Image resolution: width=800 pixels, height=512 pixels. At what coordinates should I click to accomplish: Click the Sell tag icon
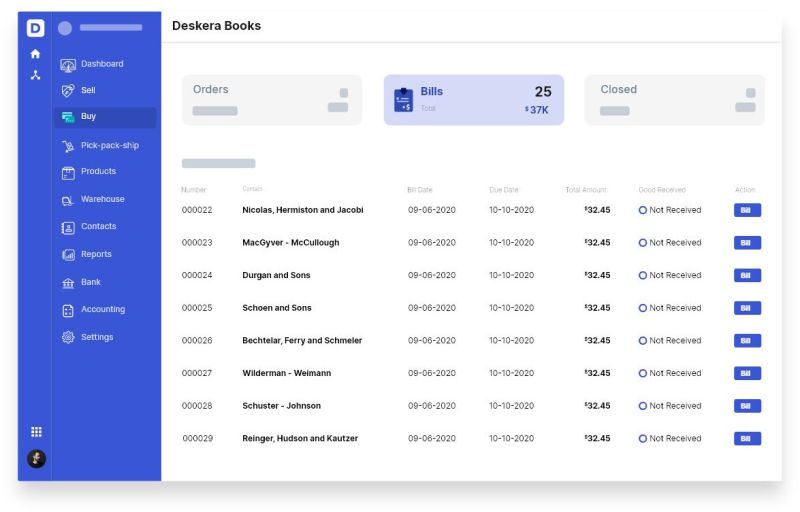click(x=68, y=91)
